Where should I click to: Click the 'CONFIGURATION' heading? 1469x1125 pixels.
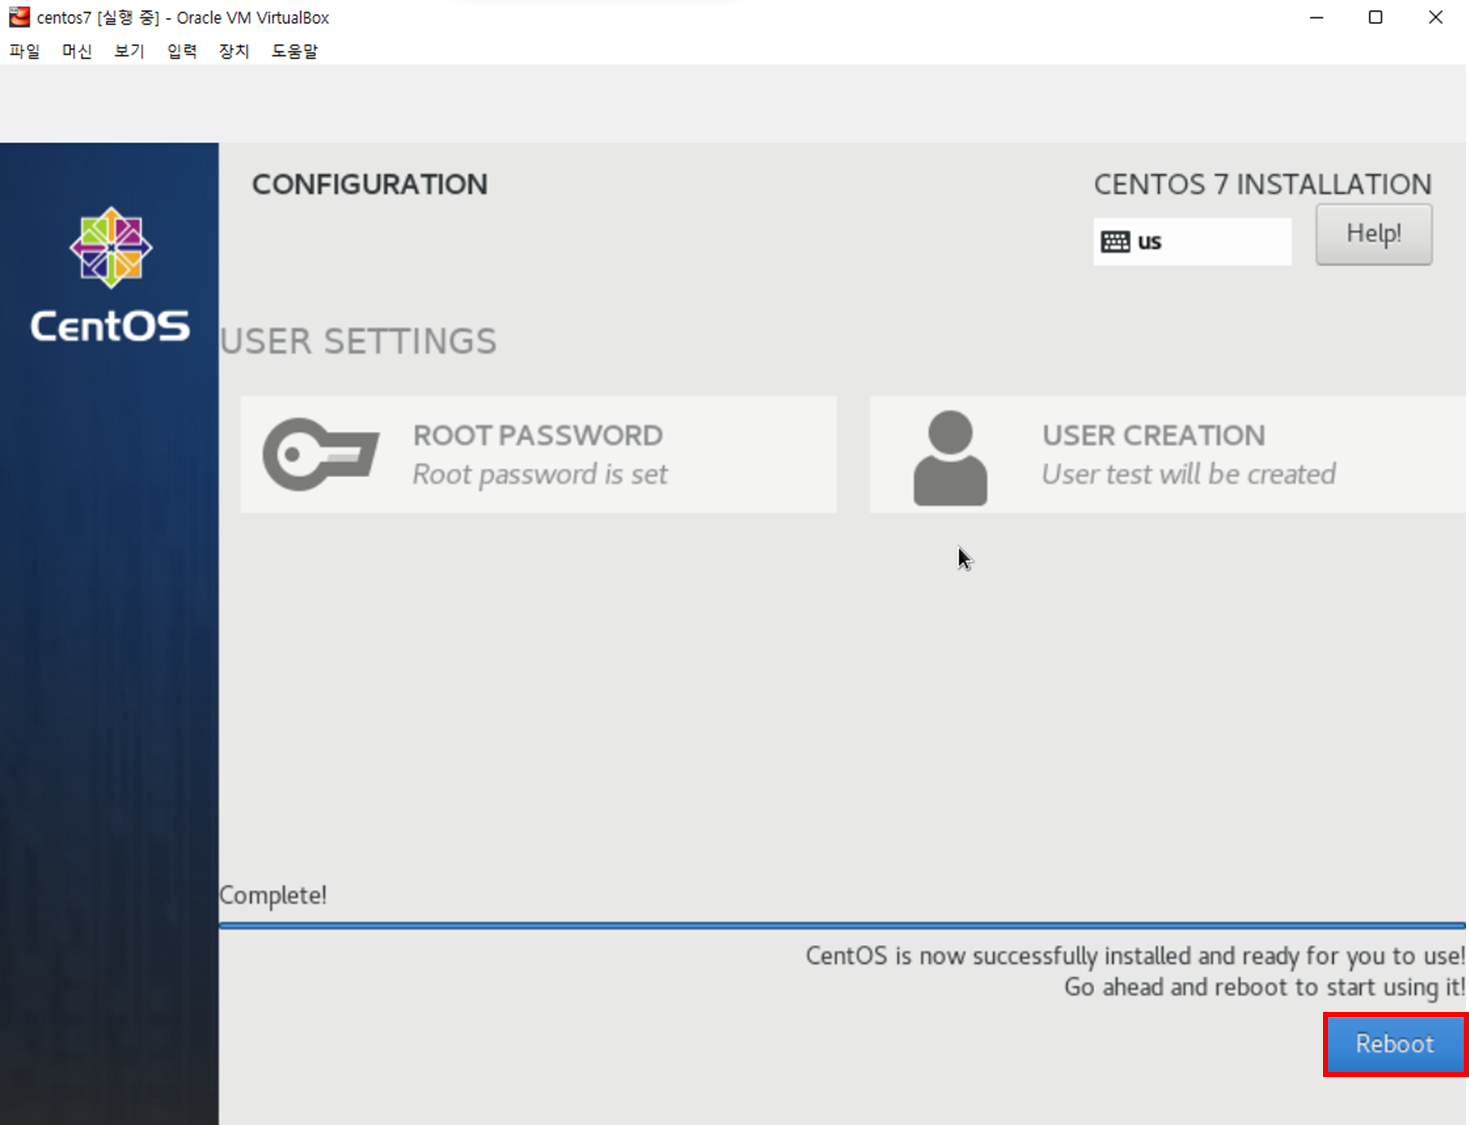370,184
